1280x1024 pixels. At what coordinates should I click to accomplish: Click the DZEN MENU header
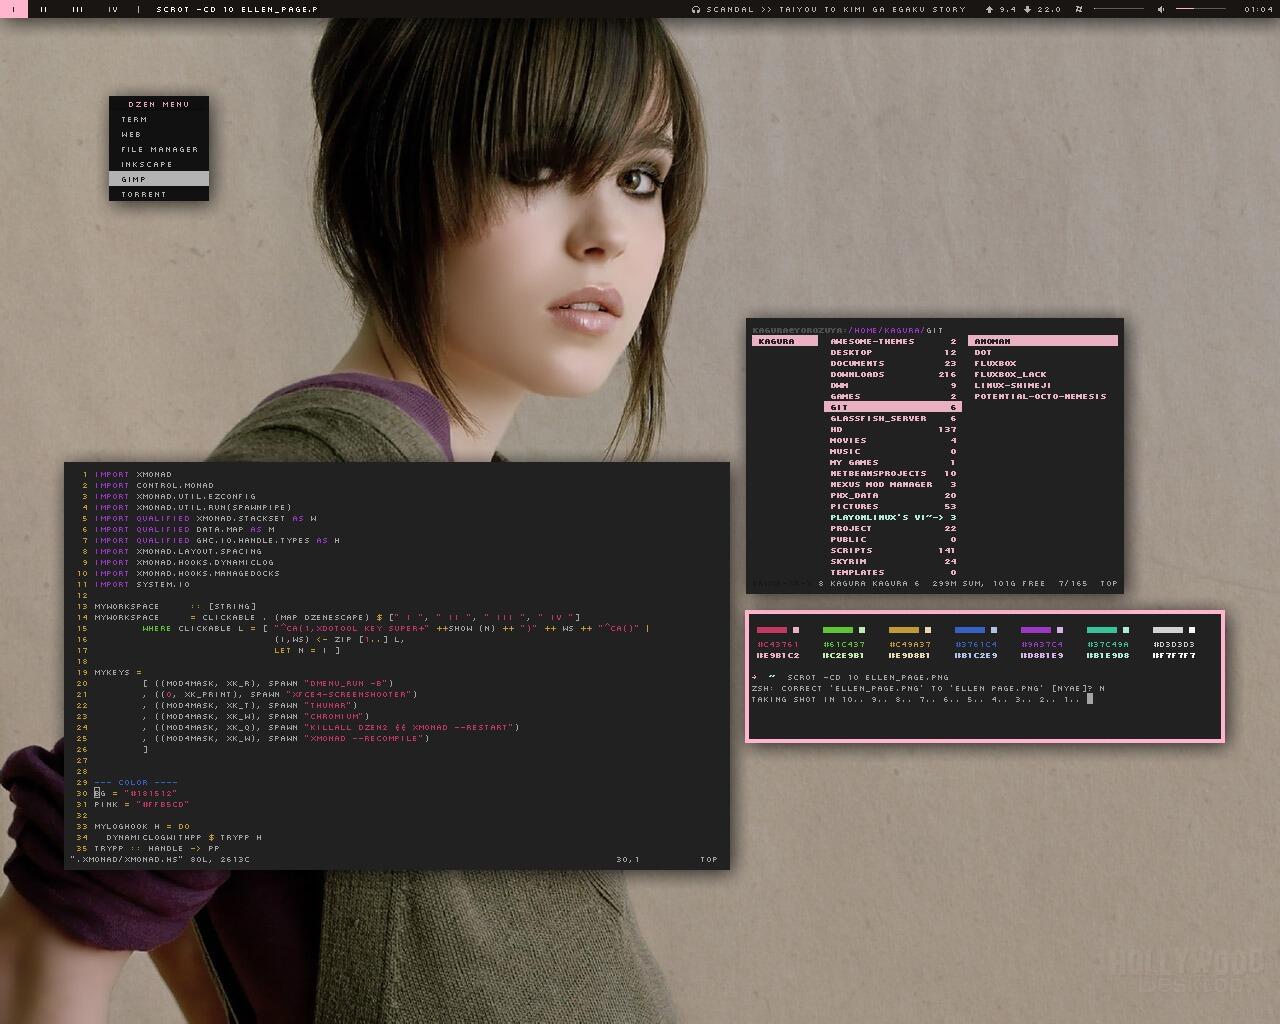159,104
